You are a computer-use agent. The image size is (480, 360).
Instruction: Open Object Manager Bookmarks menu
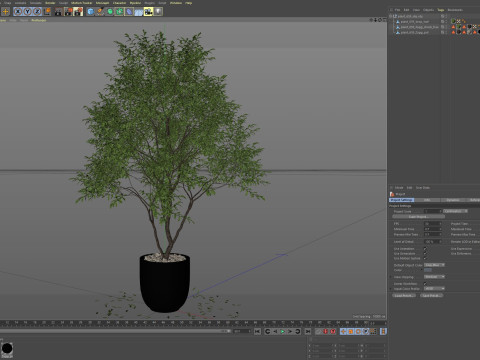click(x=455, y=10)
